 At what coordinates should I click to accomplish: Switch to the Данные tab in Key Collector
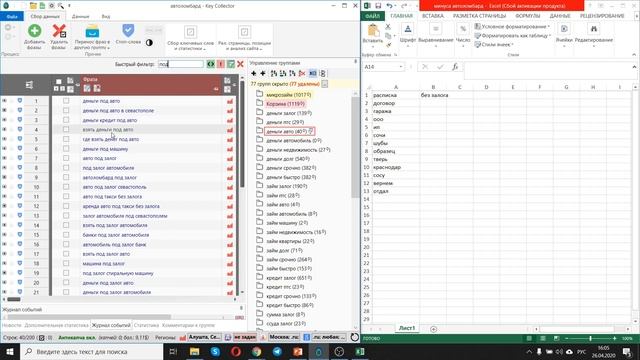coord(80,16)
